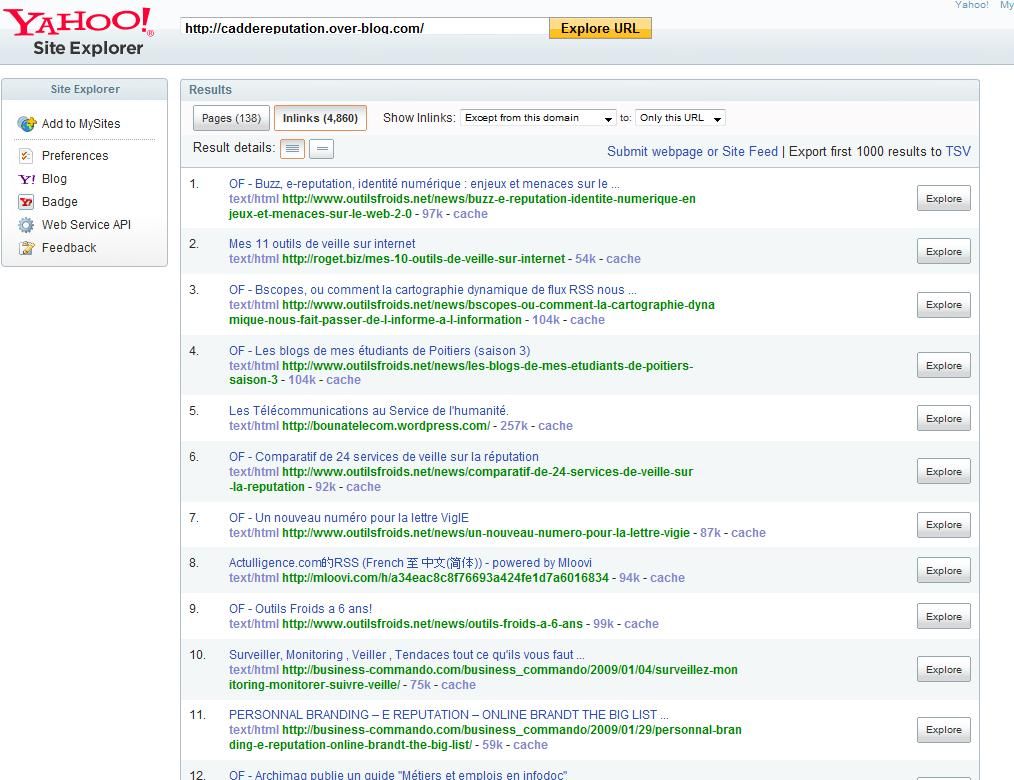Click Submit webpage or Site Feed link
Viewport: 1014px width, 780px height.
pyautogui.click(x=693, y=151)
